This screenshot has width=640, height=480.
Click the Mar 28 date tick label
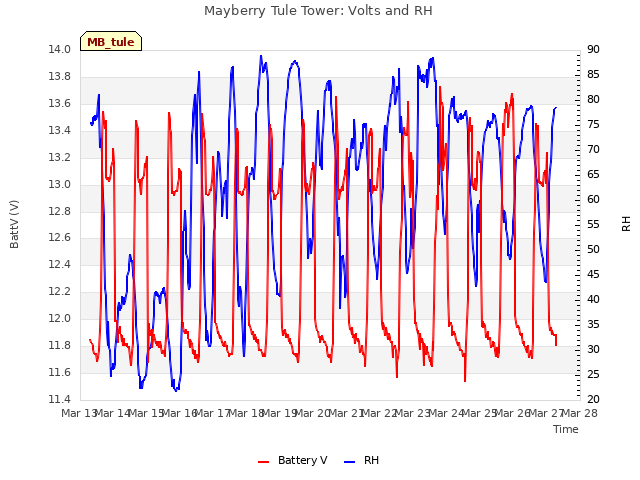coord(580,413)
